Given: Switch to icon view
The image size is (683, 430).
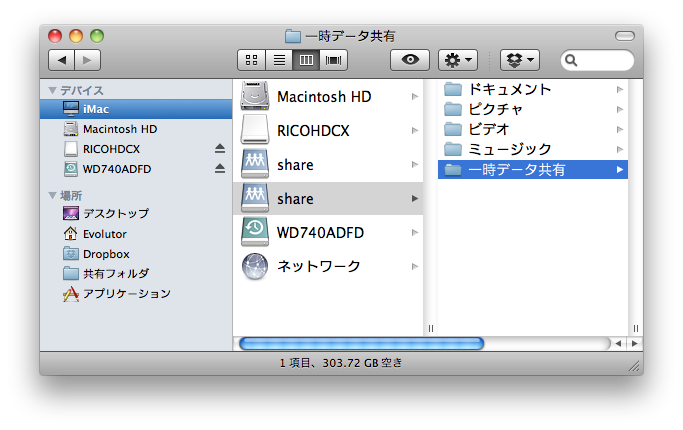Looking at the screenshot, I should 251,60.
